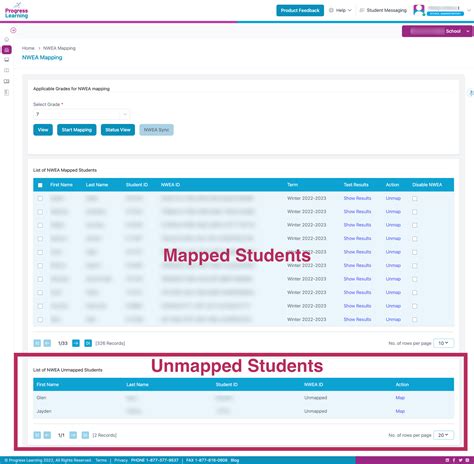Open the Select Grade dropdown
This screenshot has width=474, height=464.
(x=81, y=114)
